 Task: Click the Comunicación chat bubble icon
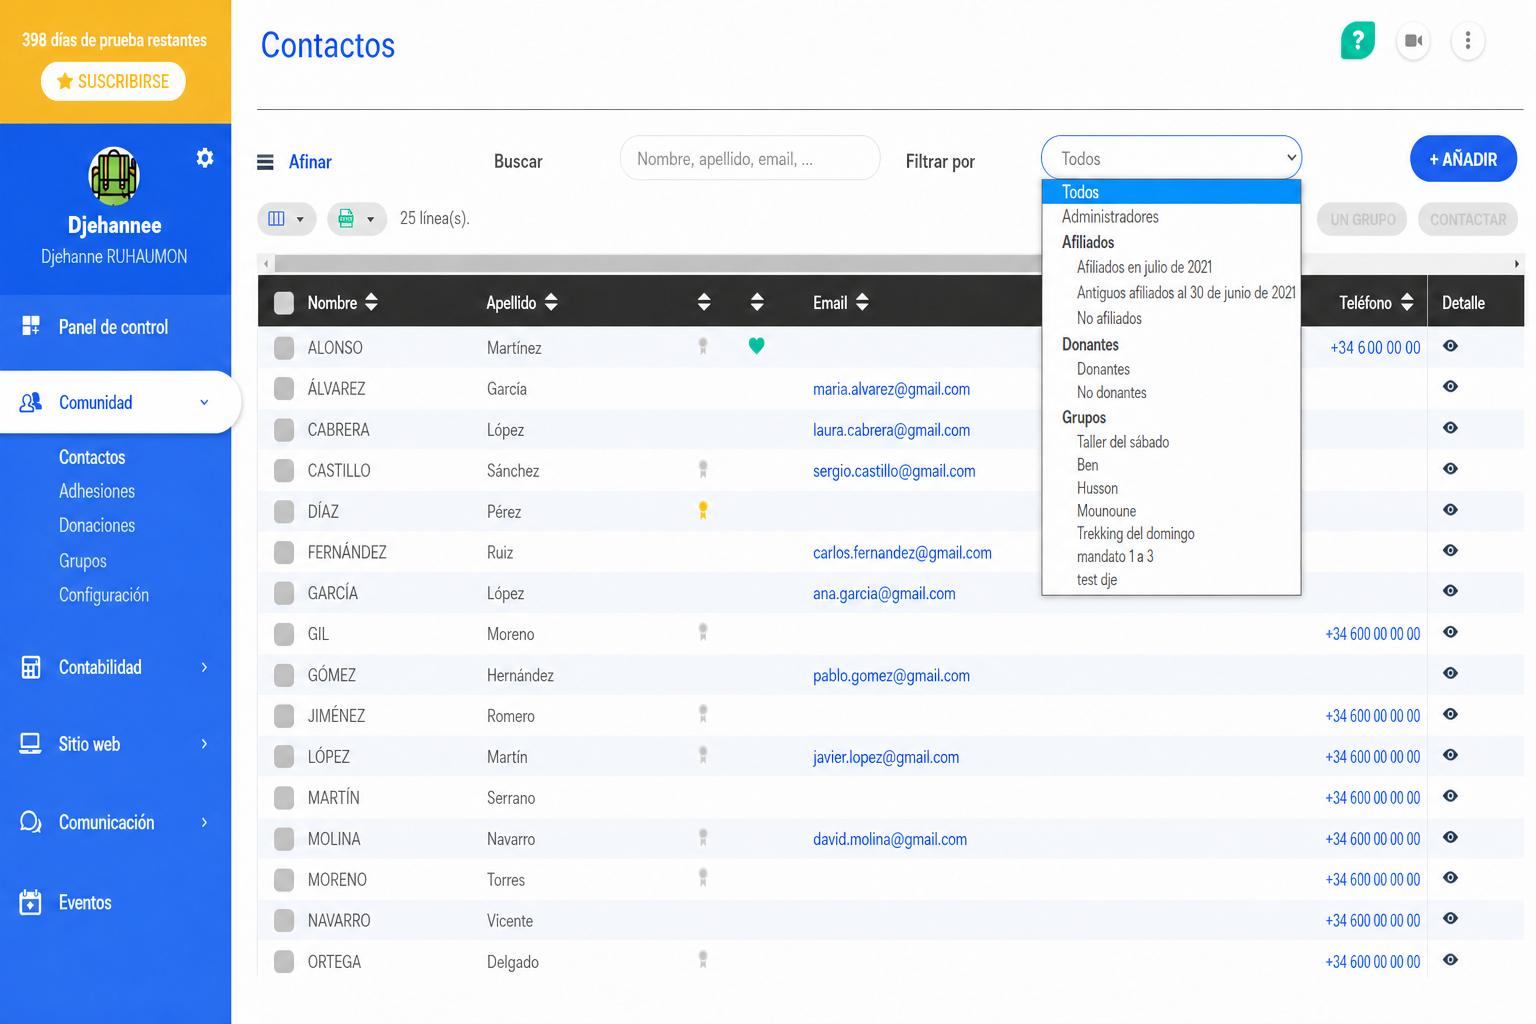pos(31,822)
